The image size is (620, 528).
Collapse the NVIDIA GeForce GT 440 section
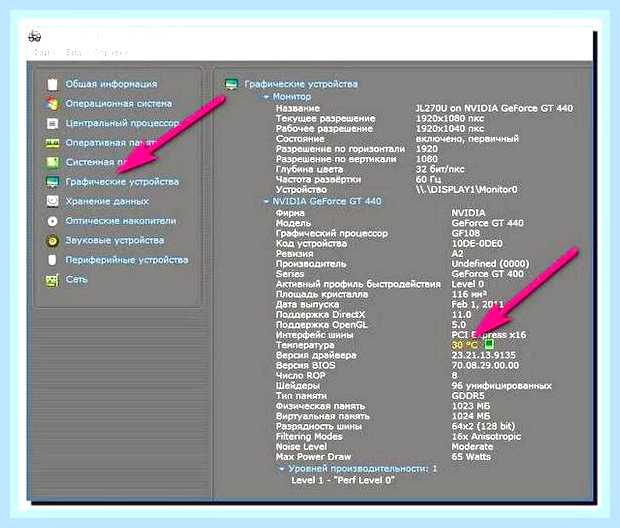(x=266, y=202)
